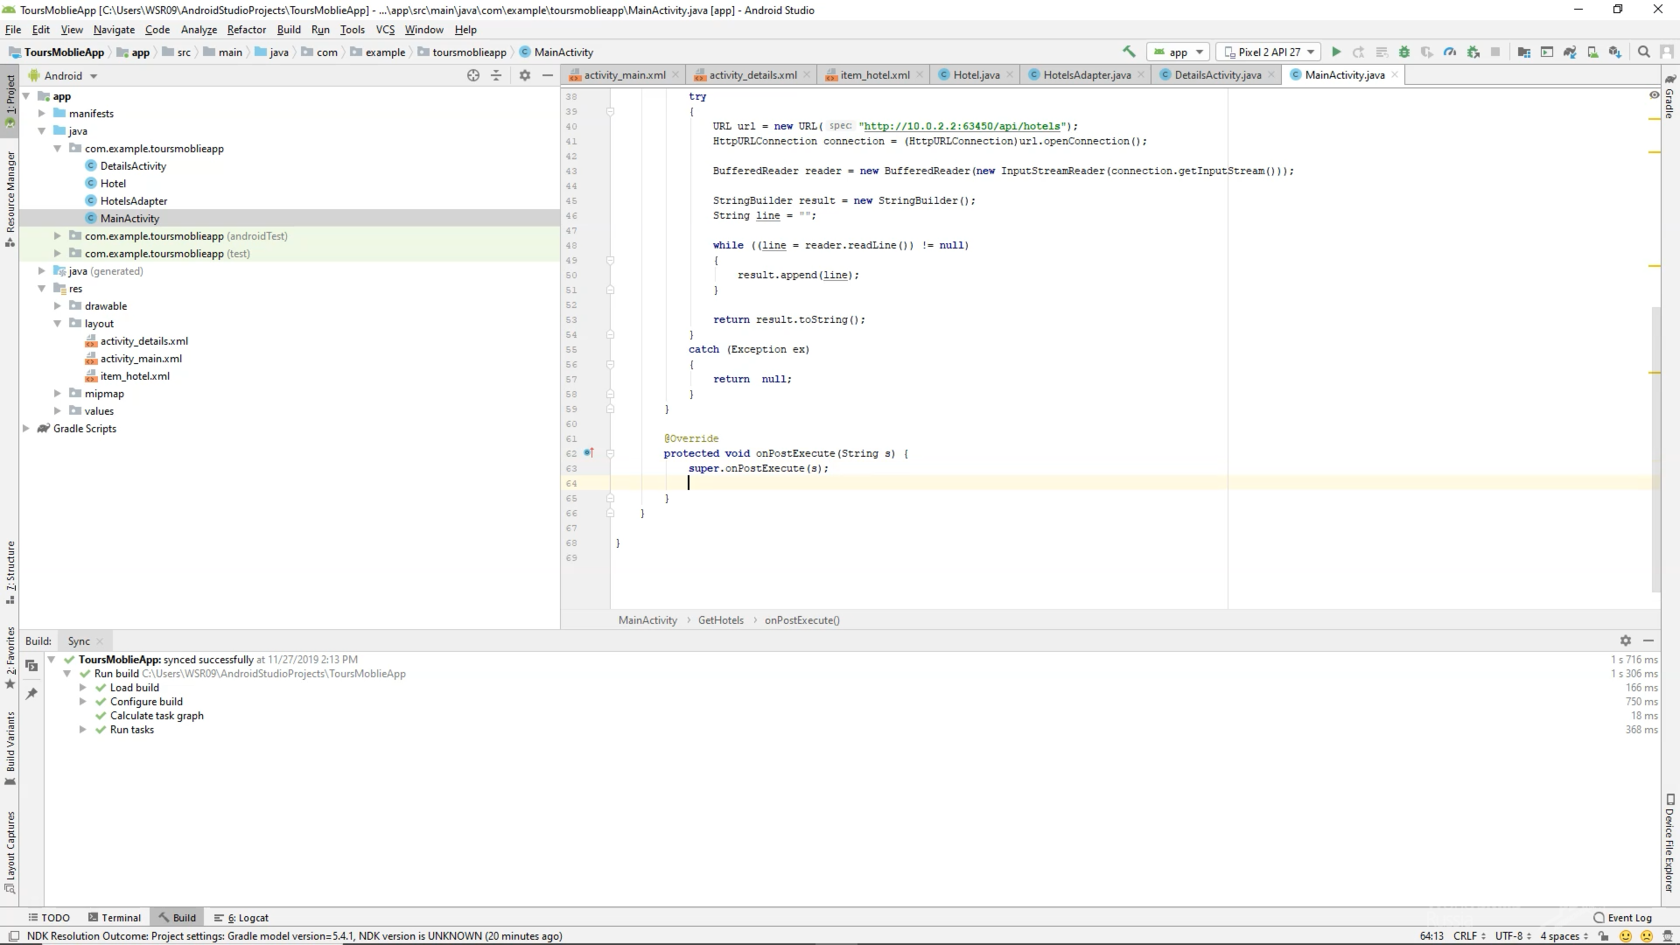Screen dimensions: 1680x945
Task: Open the Project Structure toolbar icon
Action: click(1524, 52)
